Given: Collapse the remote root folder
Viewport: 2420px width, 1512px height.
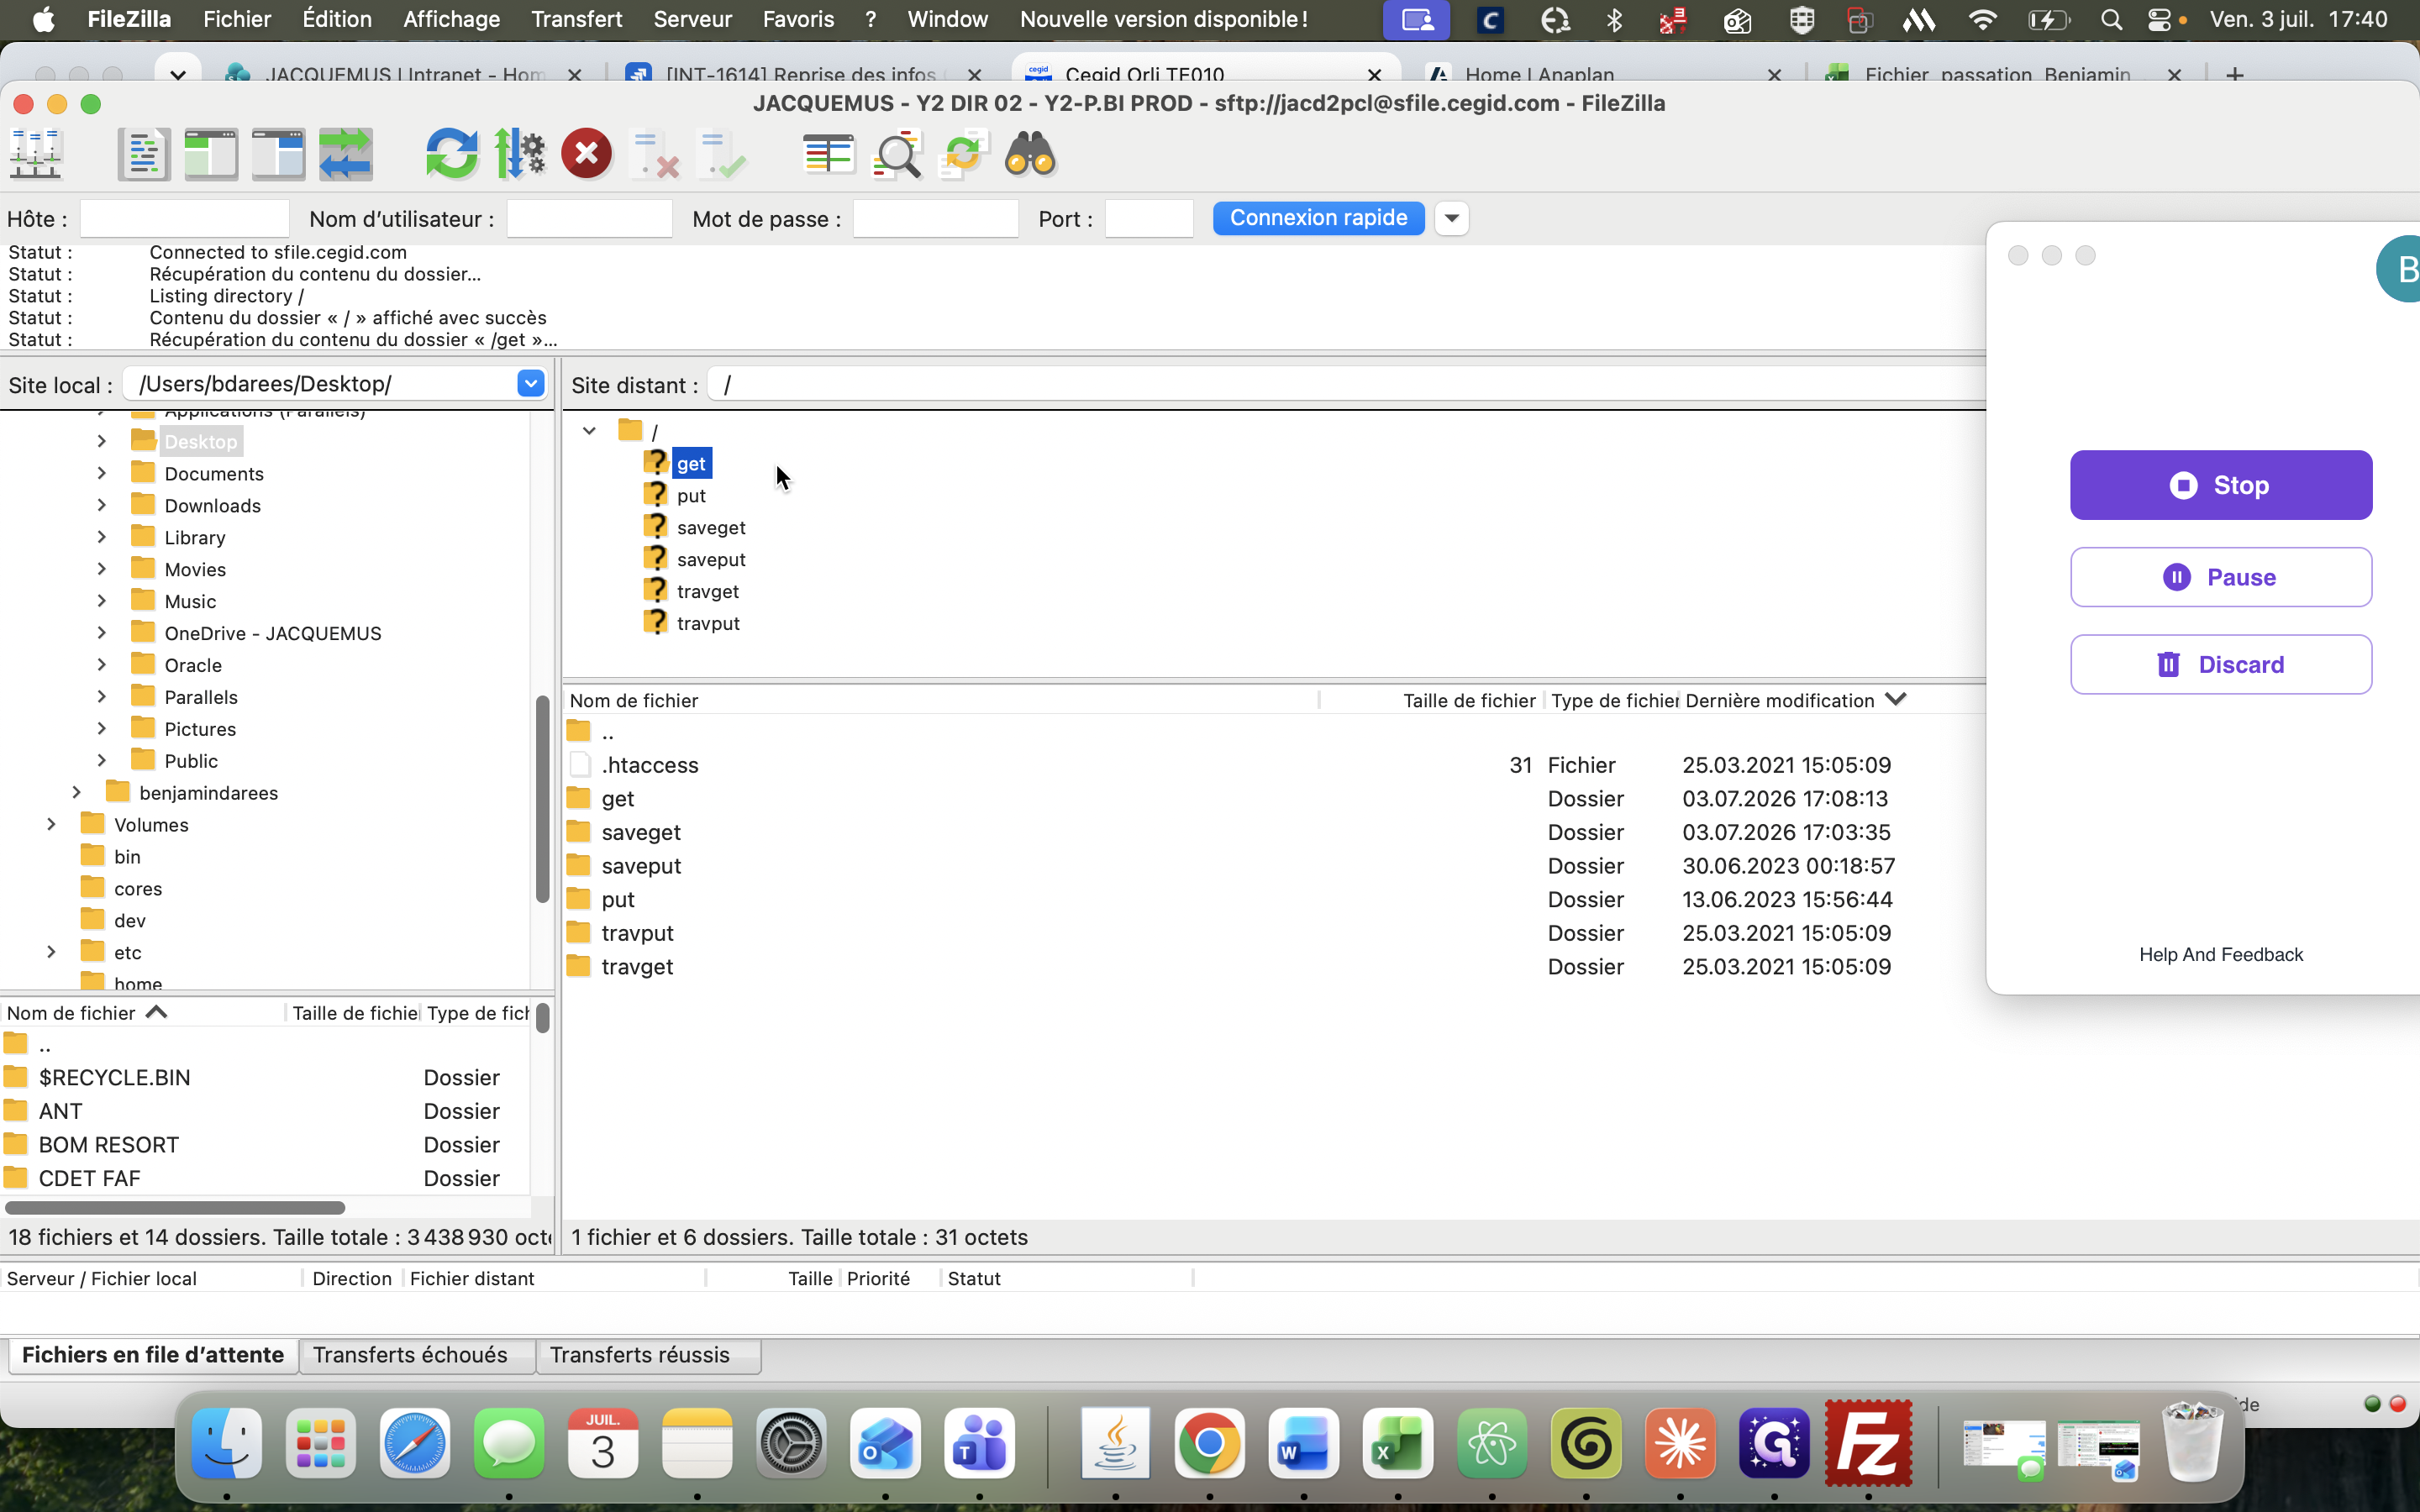Looking at the screenshot, I should pyautogui.click(x=589, y=430).
